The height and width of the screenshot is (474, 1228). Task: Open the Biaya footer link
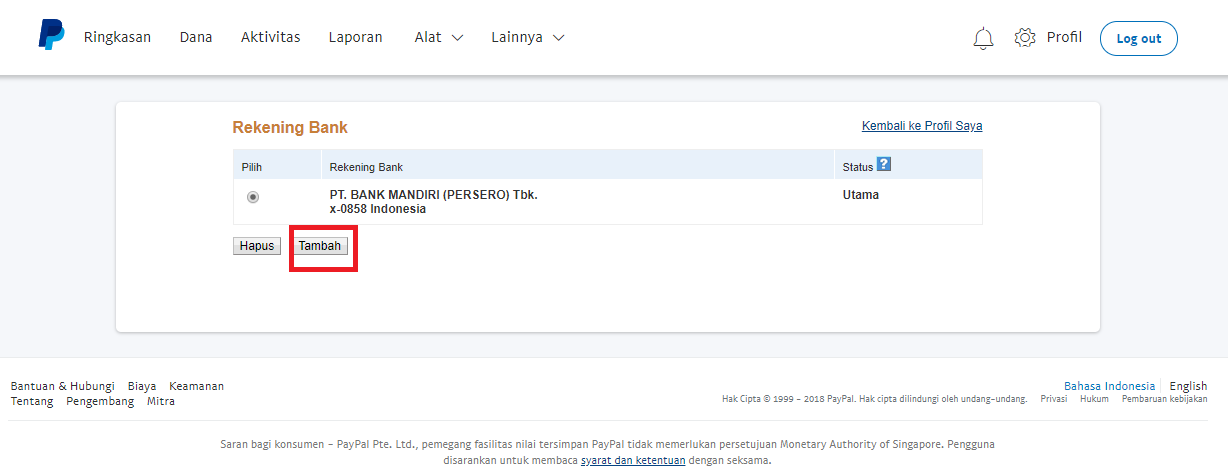[142, 386]
